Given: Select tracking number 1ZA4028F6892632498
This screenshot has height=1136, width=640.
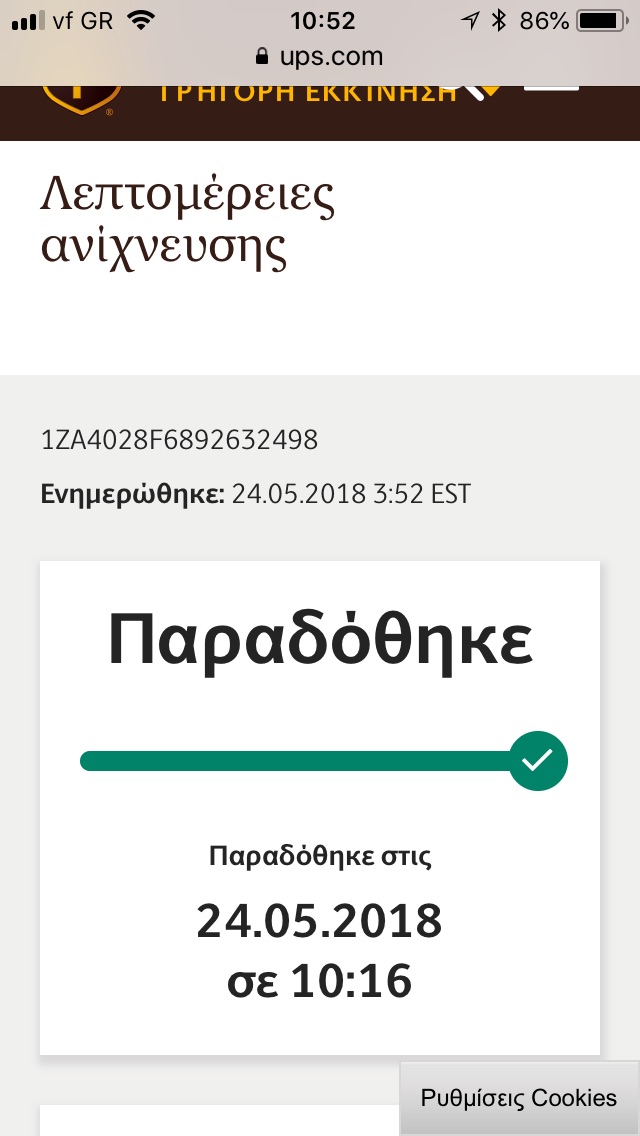Looking at the screenshot, I should [x=179, y=439].
